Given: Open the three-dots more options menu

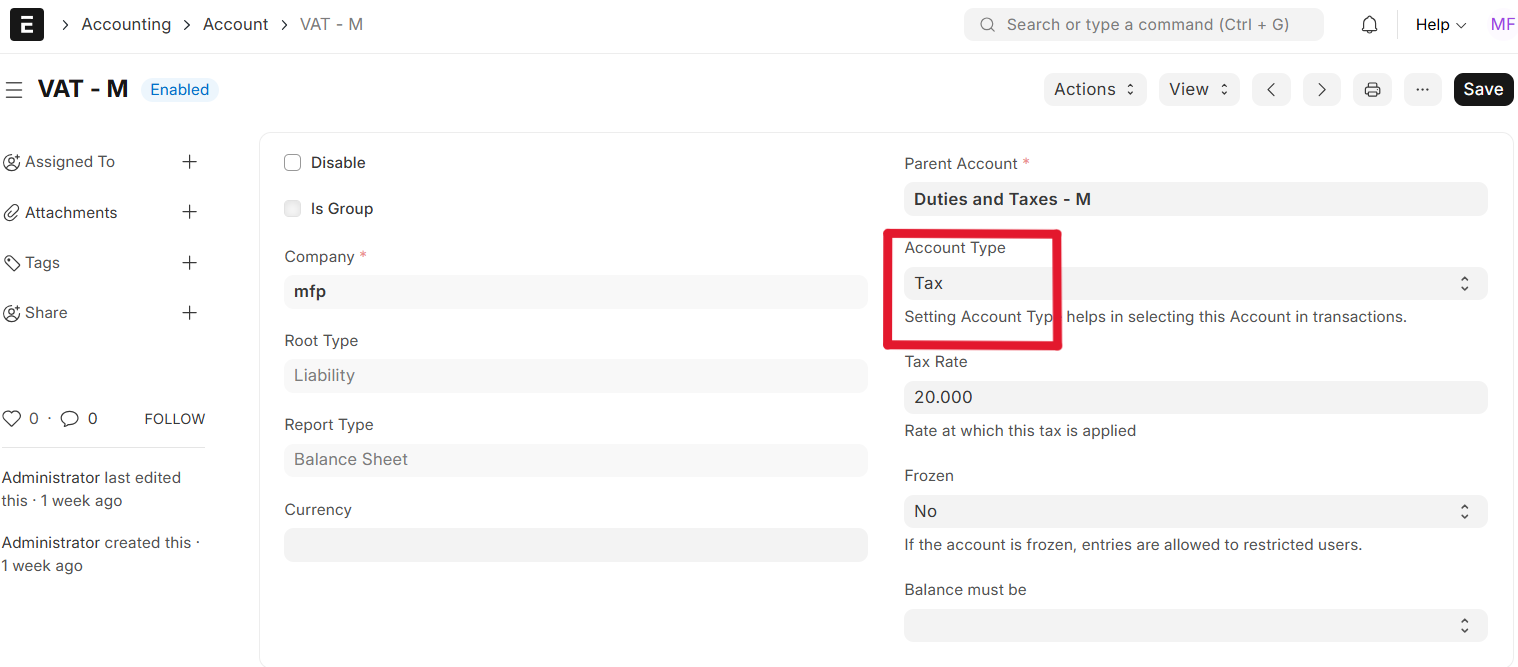Looking at the screenshot, I should tap(1422, 89).
